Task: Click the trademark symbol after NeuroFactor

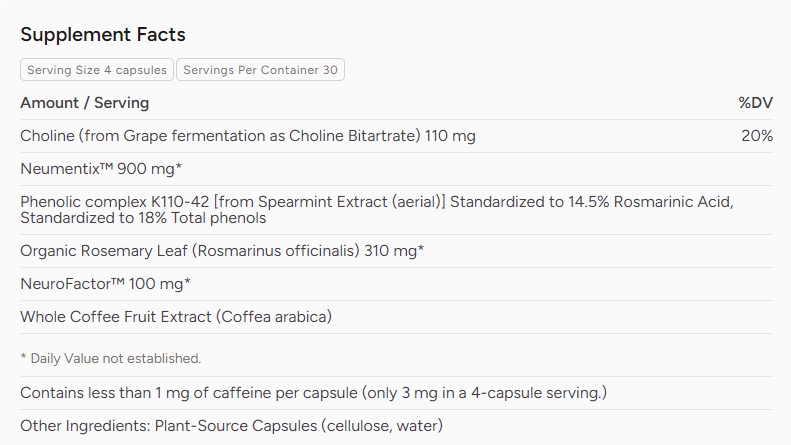Action: pyautogui.click(x=117, y=281)
